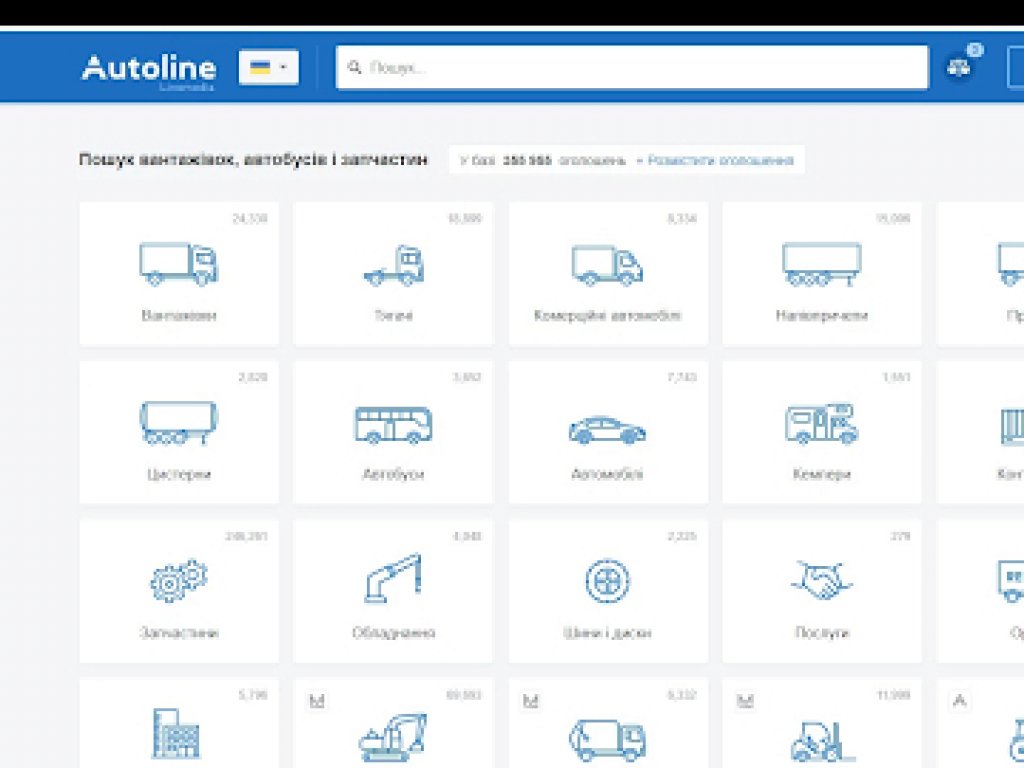Open the commercial vans category icon
1024x768 pixels.
607,265
